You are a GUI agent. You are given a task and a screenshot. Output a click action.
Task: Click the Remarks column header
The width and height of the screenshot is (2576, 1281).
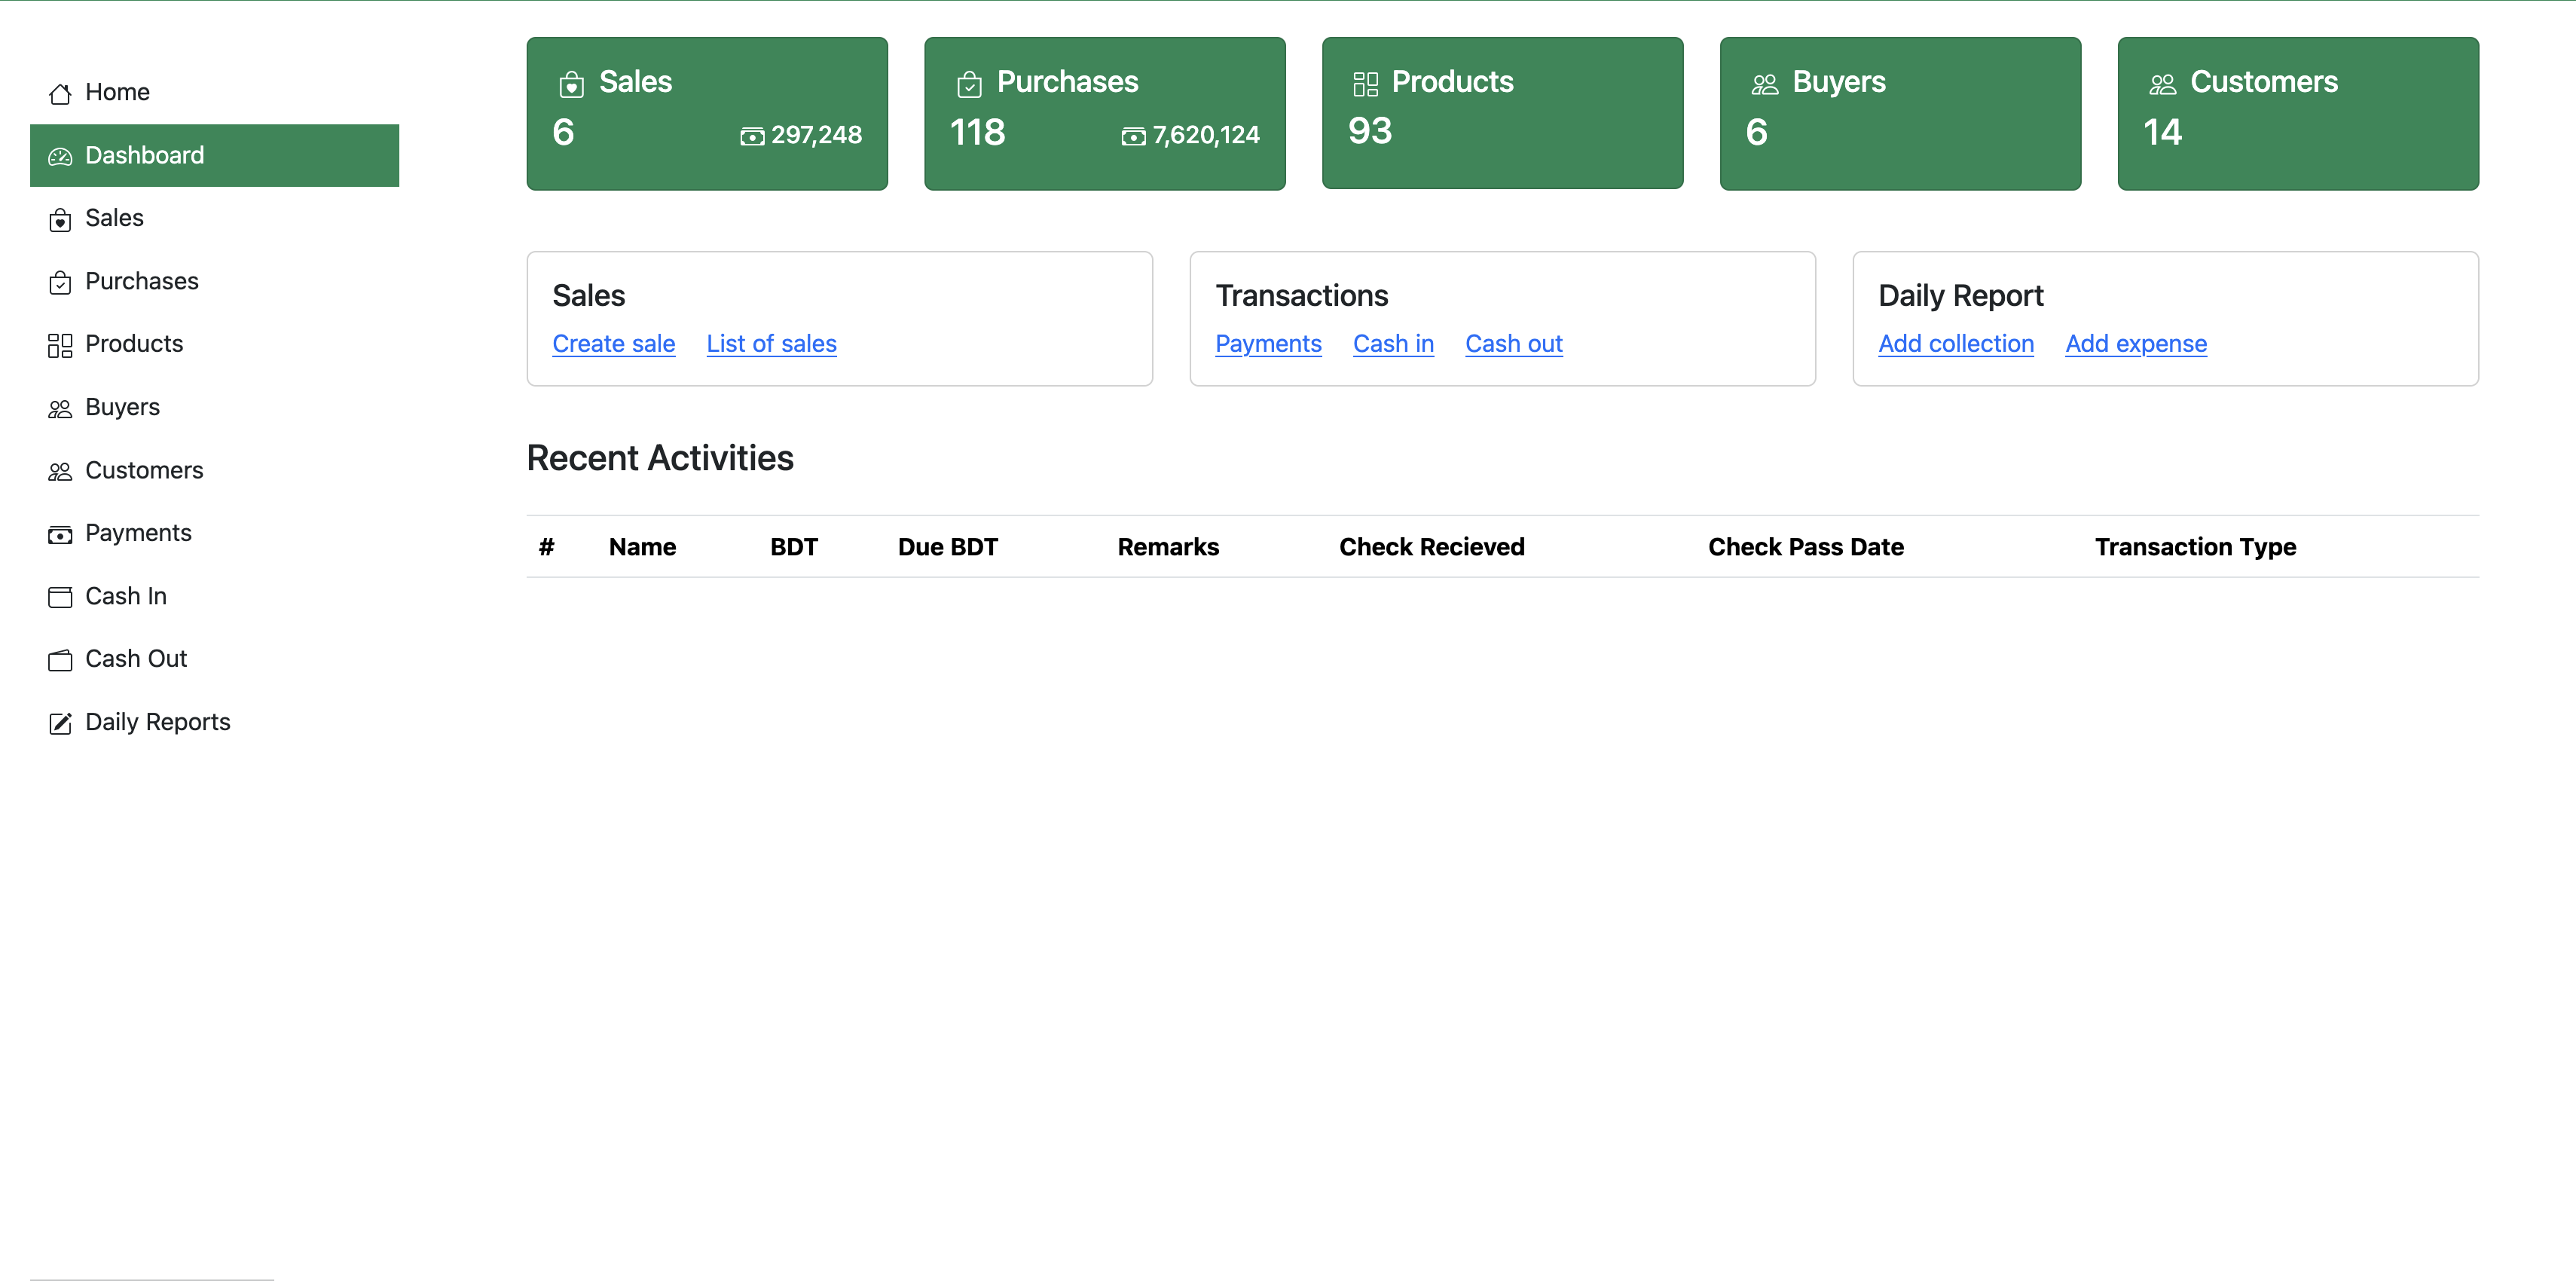(1168, 547)
